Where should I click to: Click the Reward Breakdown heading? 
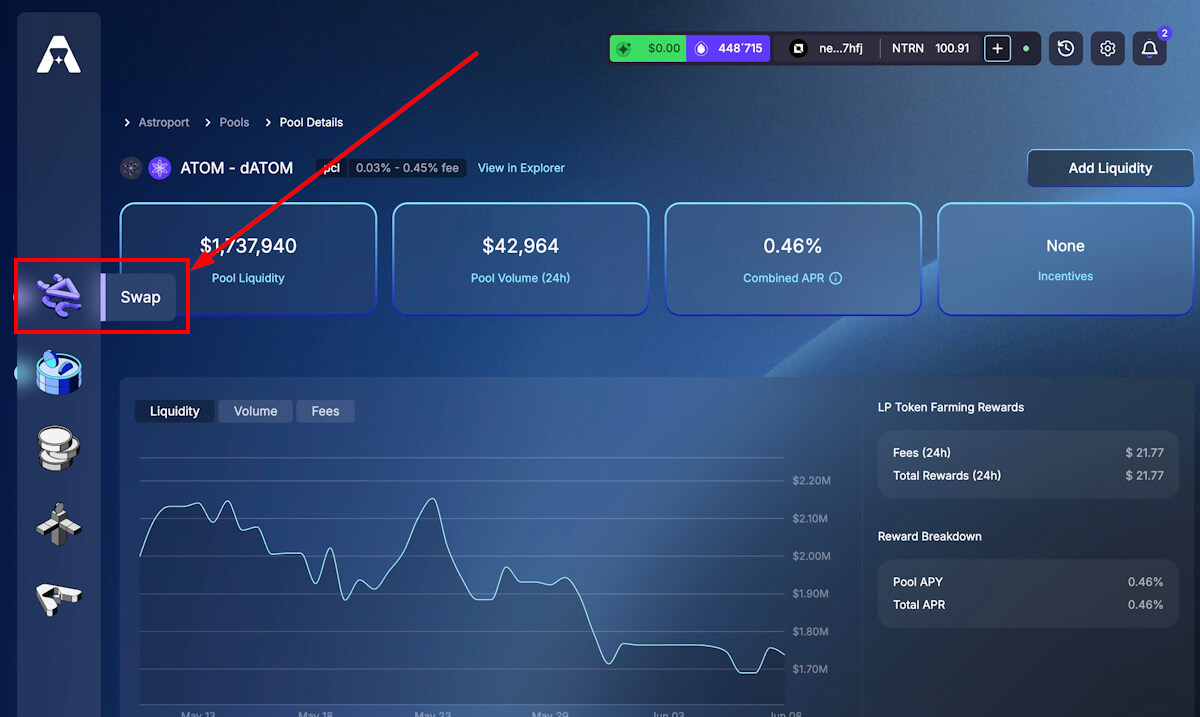(929, 536)
